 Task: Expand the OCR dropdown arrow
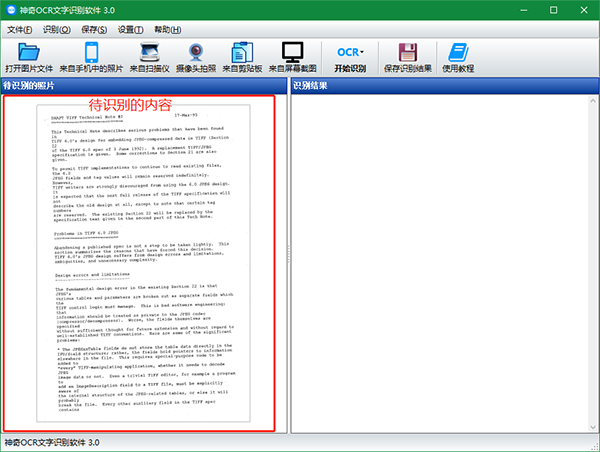coord(362,52)
